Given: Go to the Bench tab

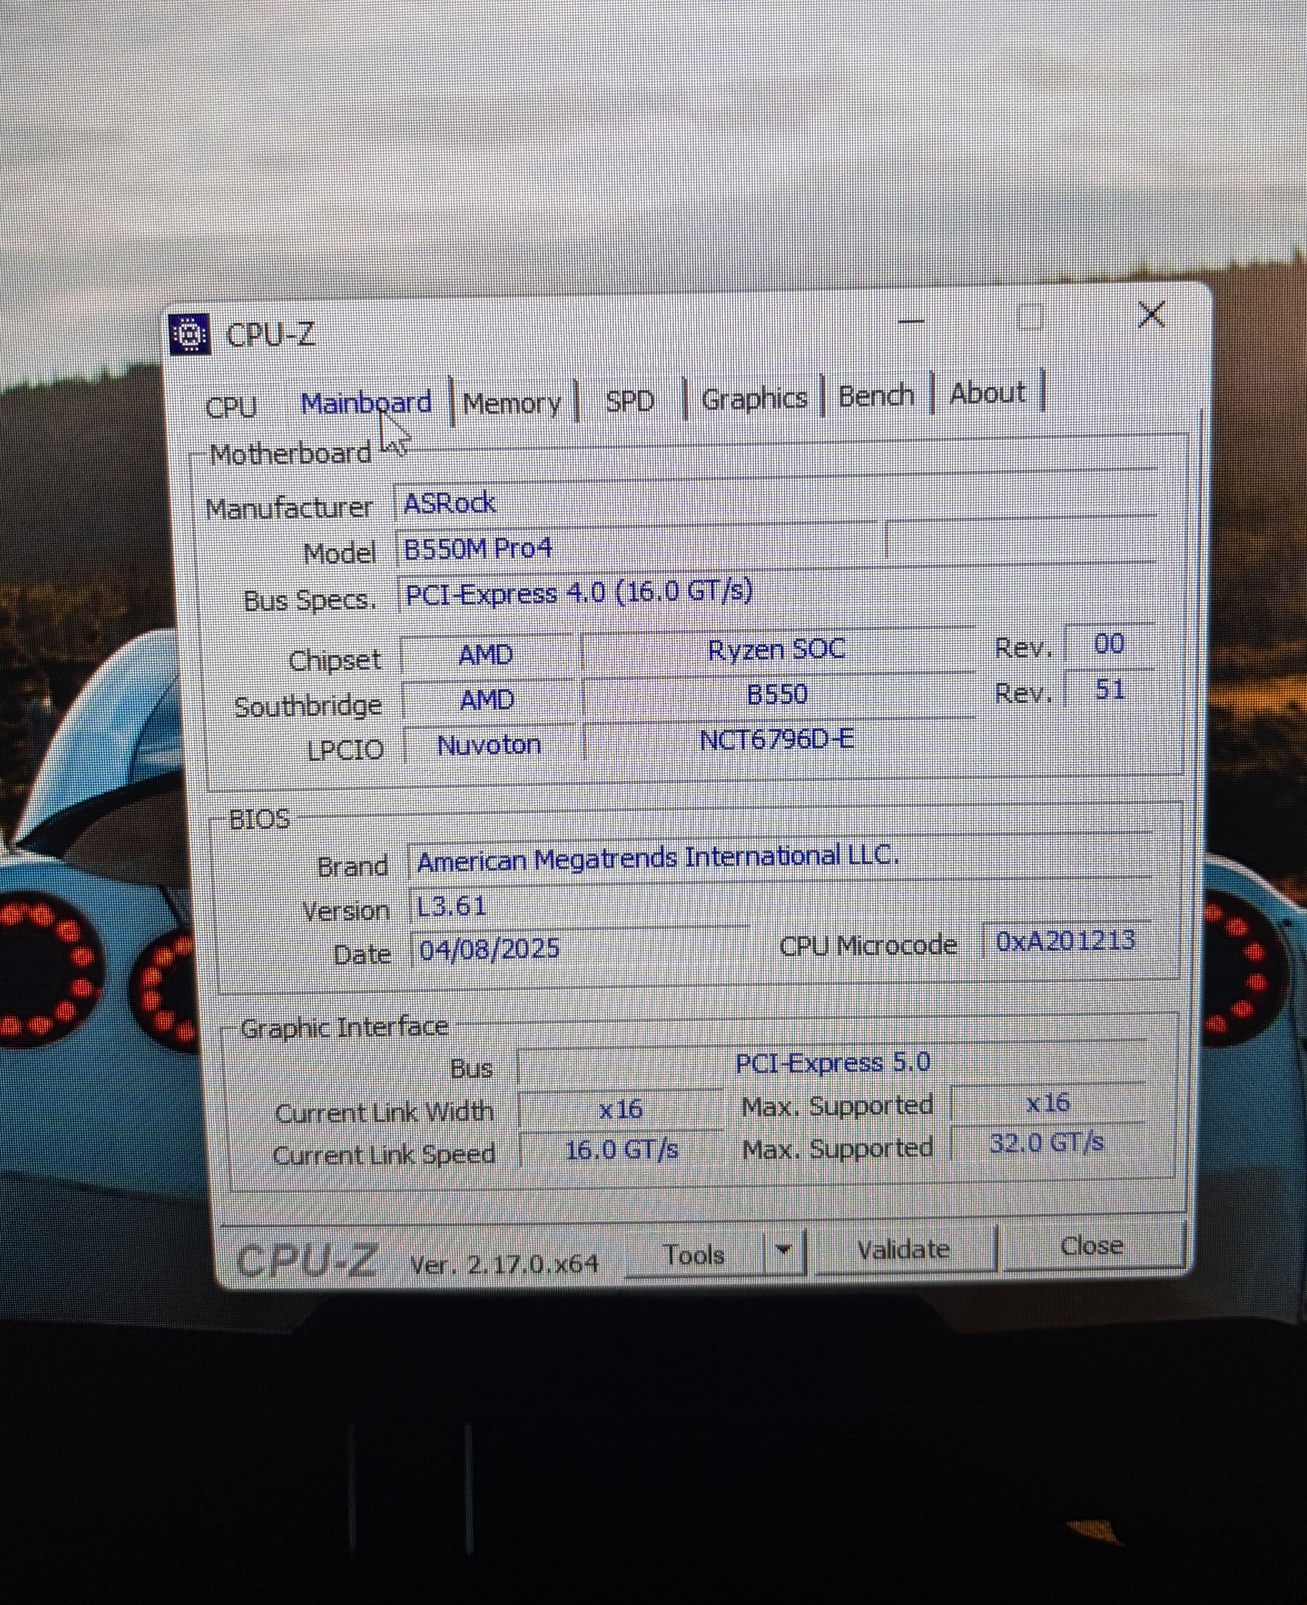Looking at the screenshot, I should (x=876, y=395).
